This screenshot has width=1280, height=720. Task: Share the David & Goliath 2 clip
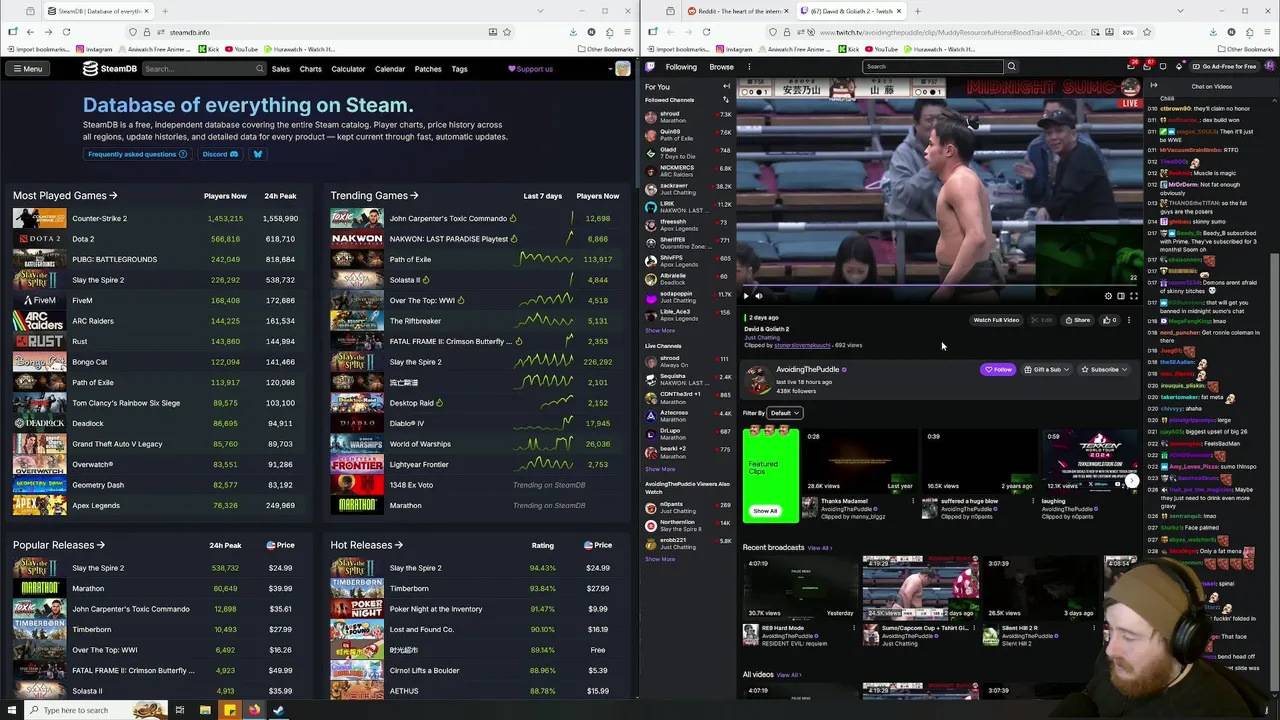tap(1078, 320)
